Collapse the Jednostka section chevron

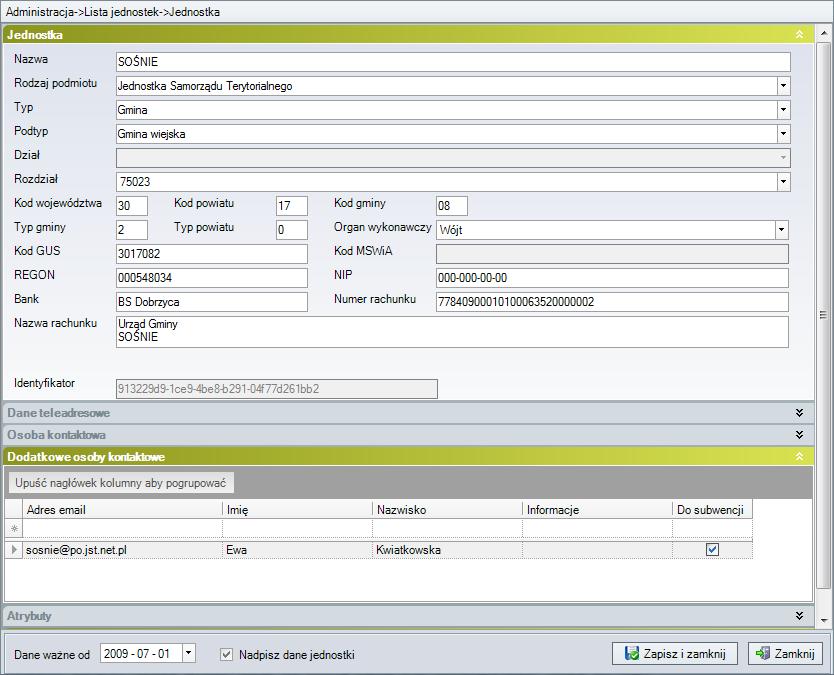[x=799, y=35]
